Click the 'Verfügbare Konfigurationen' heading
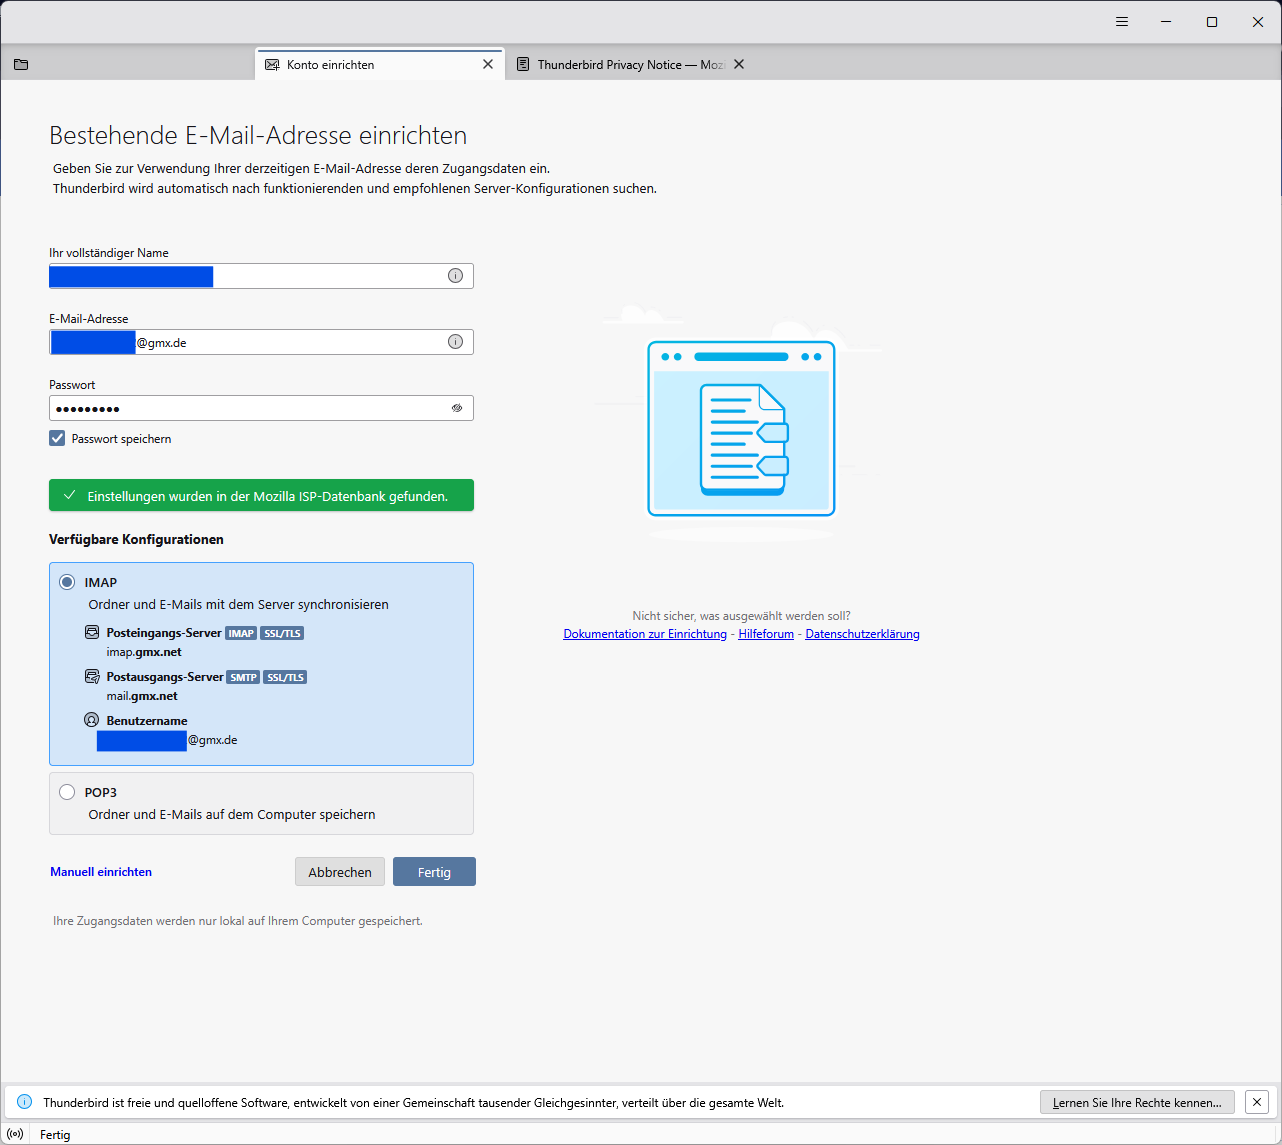The image size is (1282, 1145). pyautogui.click(x=136, y=539)
